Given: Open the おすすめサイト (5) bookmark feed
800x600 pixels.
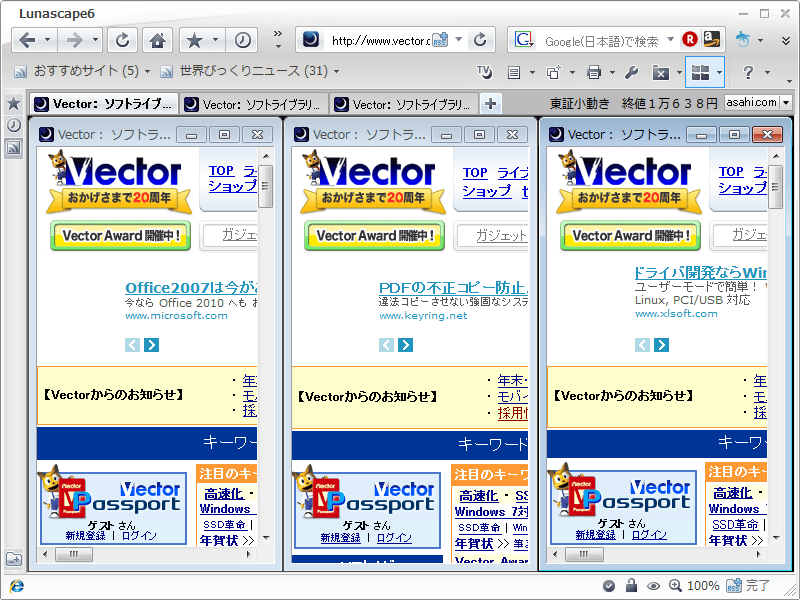Looking at the screenshot, I should tap(78, 71).
